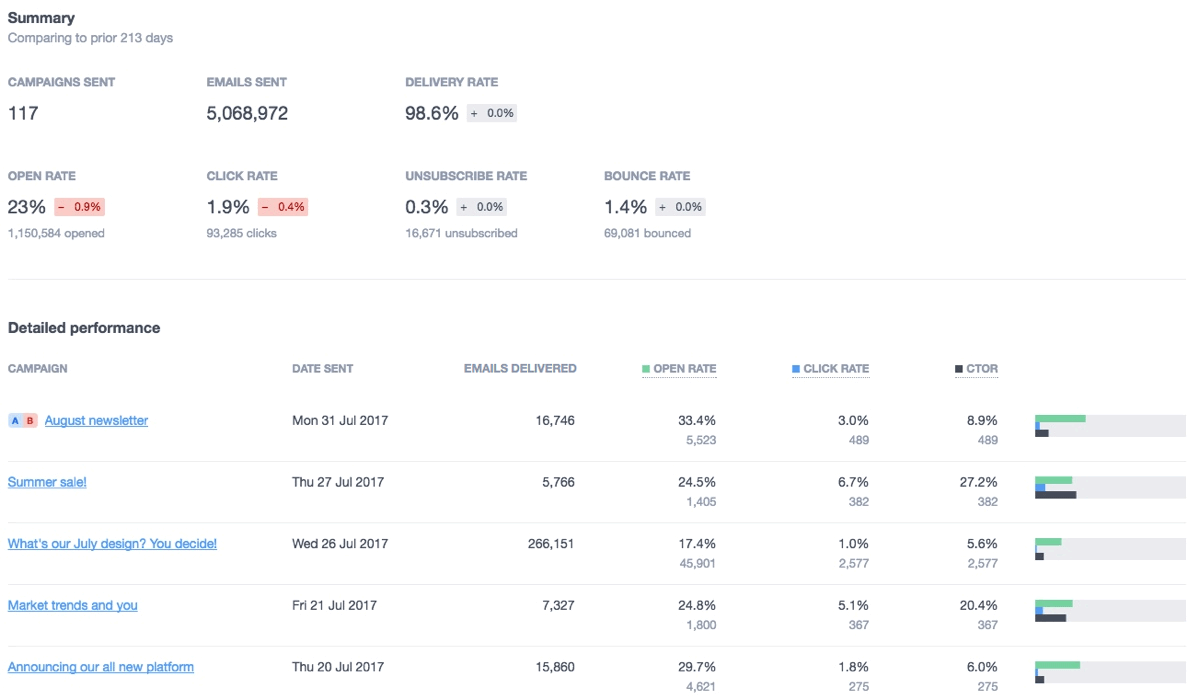Click the 69,081 bounced text
The image size is (1200, 700).
647,233
